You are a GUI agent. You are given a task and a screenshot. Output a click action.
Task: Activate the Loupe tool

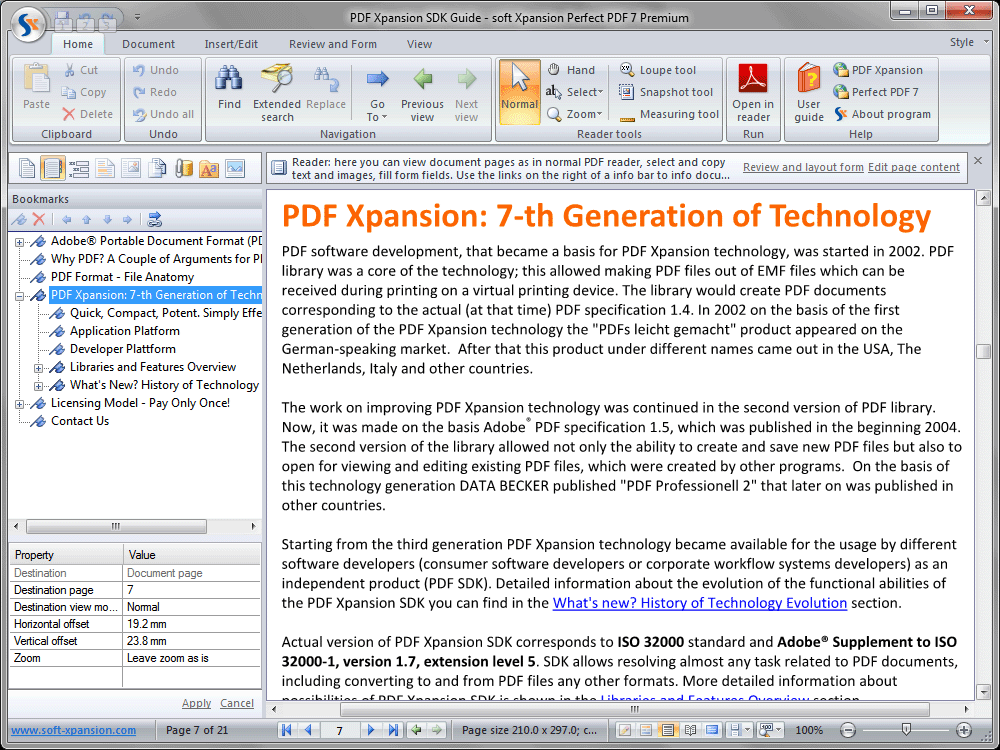click(x=658, y=70)
